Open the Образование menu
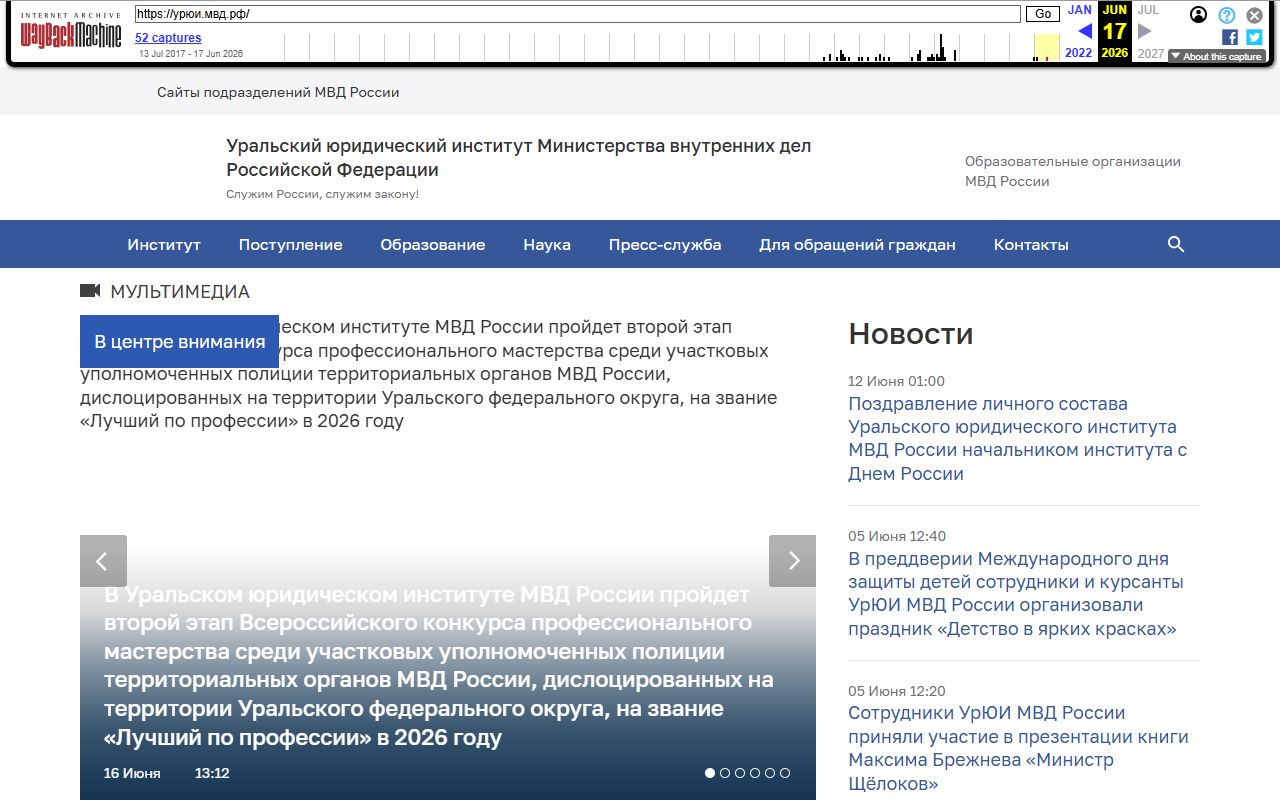 pos(433,244)
